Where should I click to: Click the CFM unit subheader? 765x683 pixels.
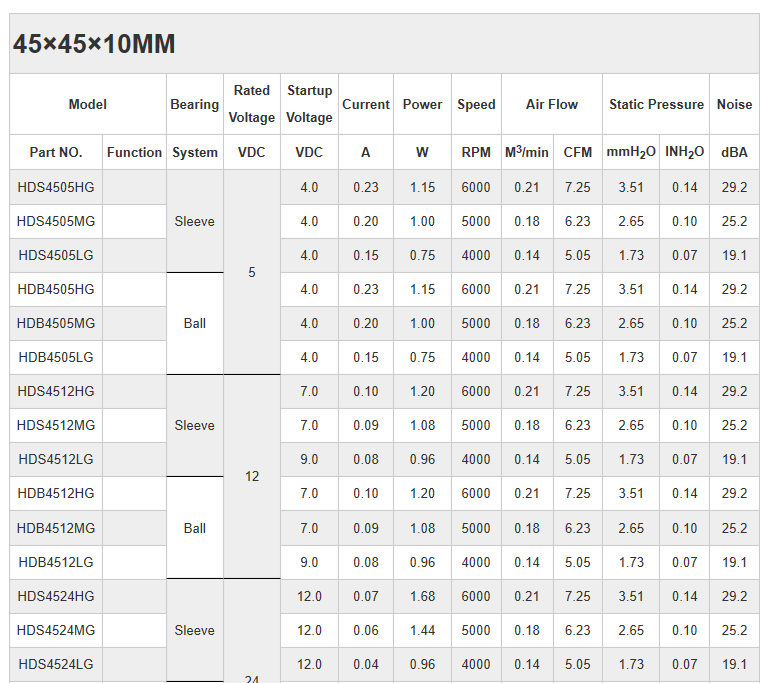coord(577,152)
